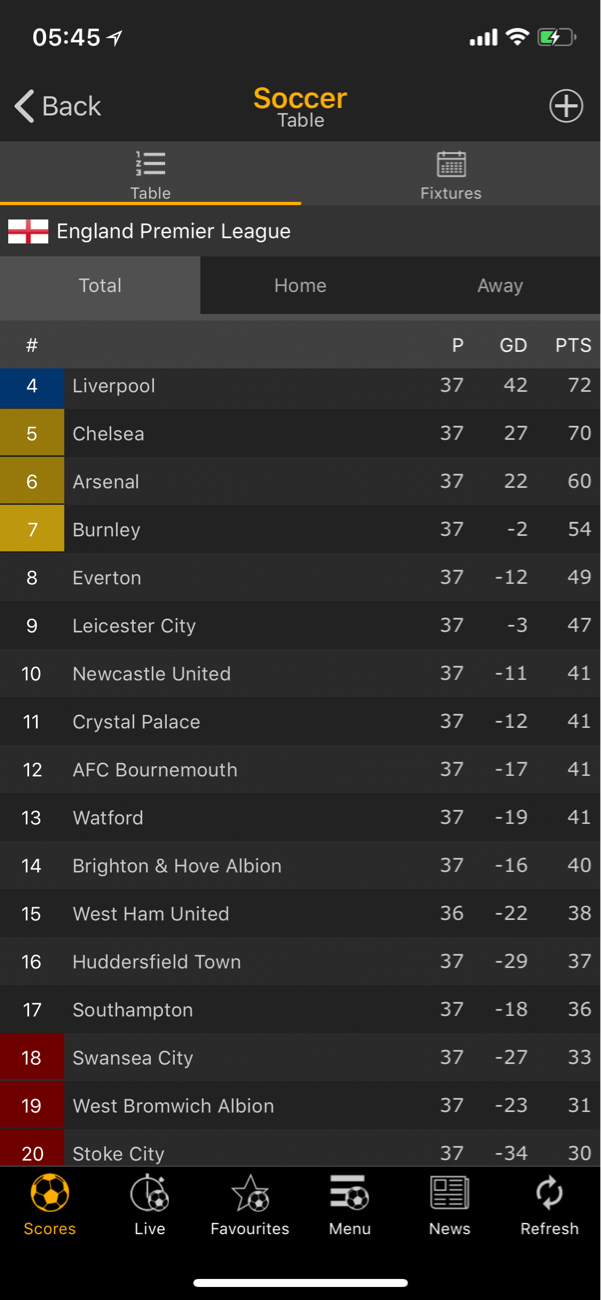This screenshot has width=601, height=1300.
Task: Tap the gold position 7 Burnley badge
Action: pyautogui.click(x=32, y=530)
